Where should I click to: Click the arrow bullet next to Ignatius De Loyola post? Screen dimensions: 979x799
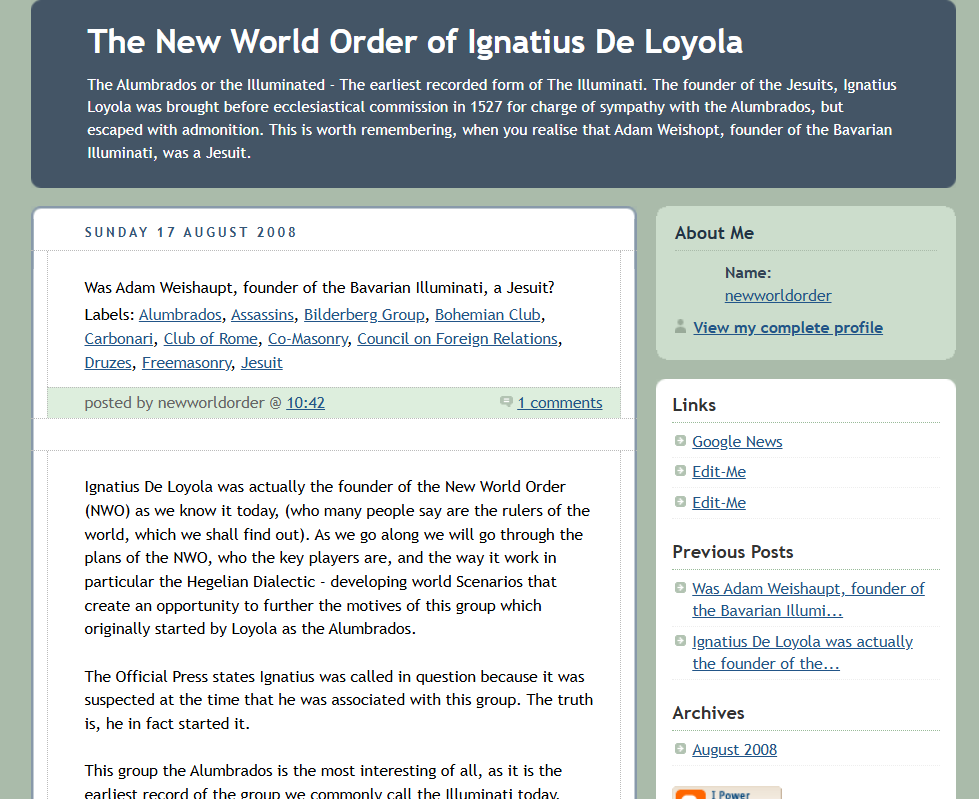(x=681, y=640)
